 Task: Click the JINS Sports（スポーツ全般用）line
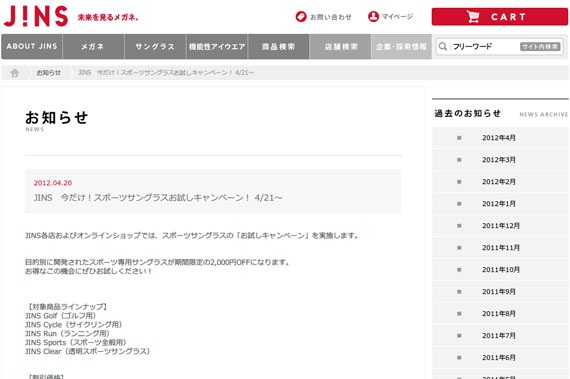click(x=76, y=342)
